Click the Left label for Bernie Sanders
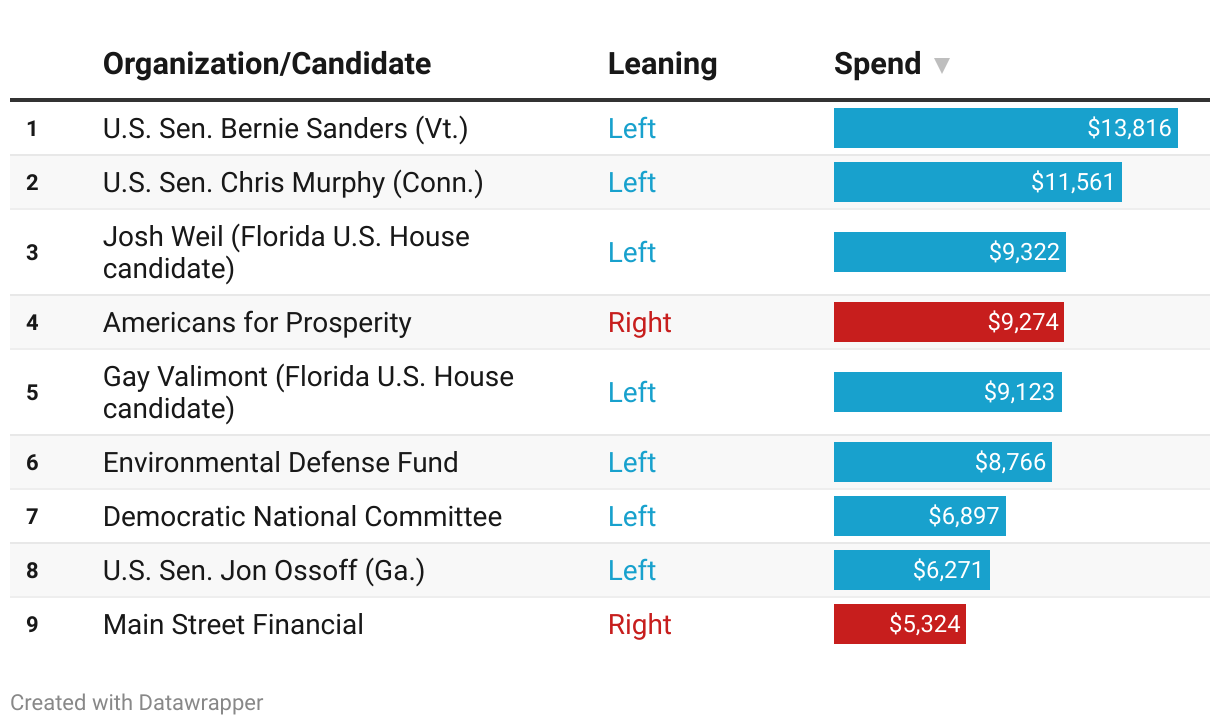Screen dimensions: 1220x726 pos(632,128)
